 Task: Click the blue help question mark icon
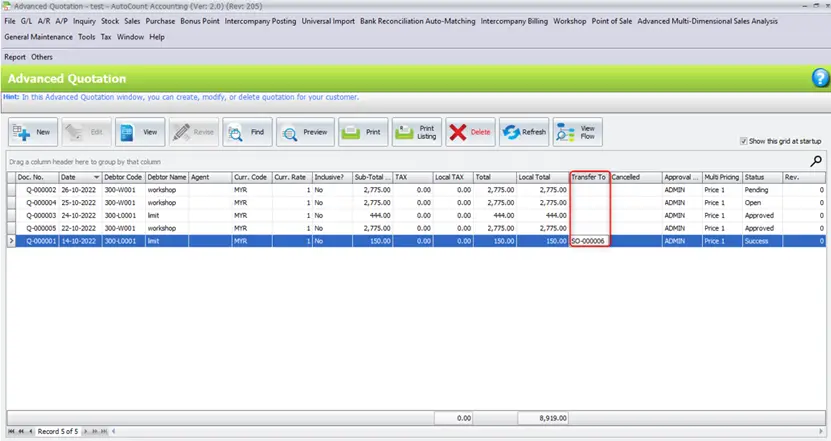(x=820, y=78)
